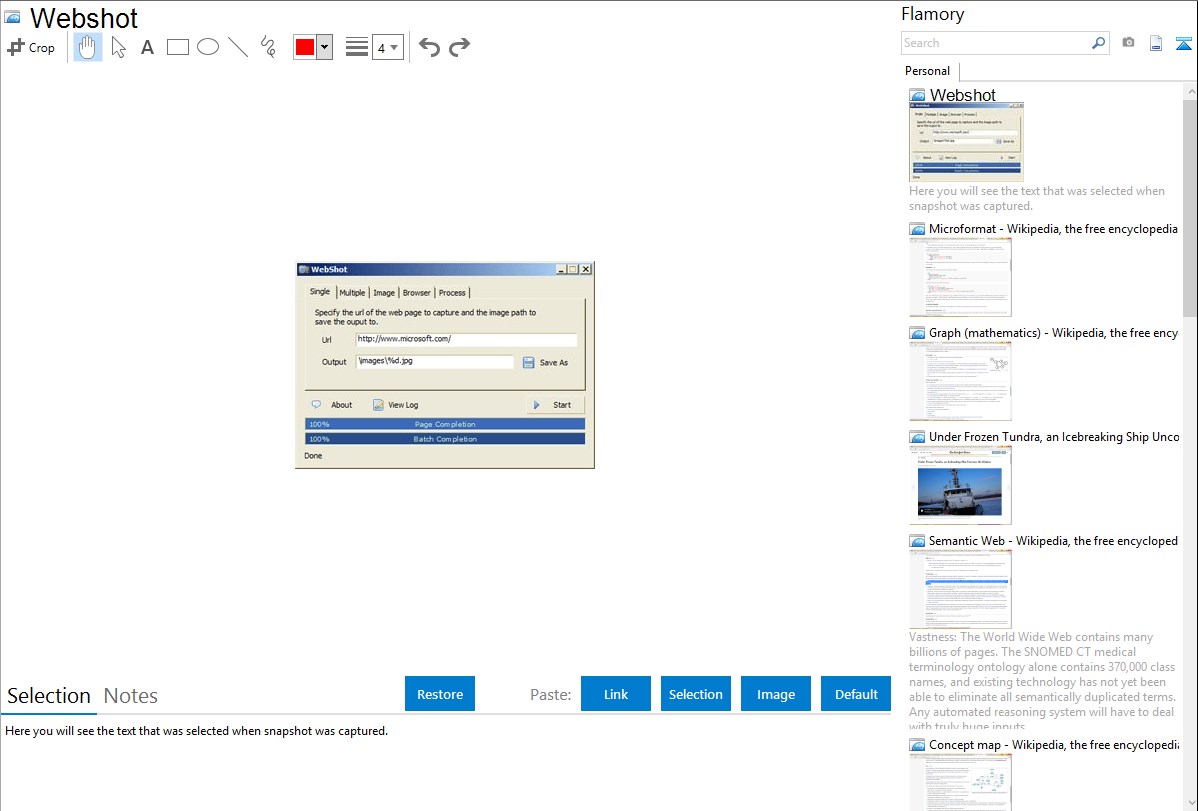Select the text annotation tool
Image resolution: width=1198 pixels, height=811 pixels.
pyautogui.click(x=147, y=47)
